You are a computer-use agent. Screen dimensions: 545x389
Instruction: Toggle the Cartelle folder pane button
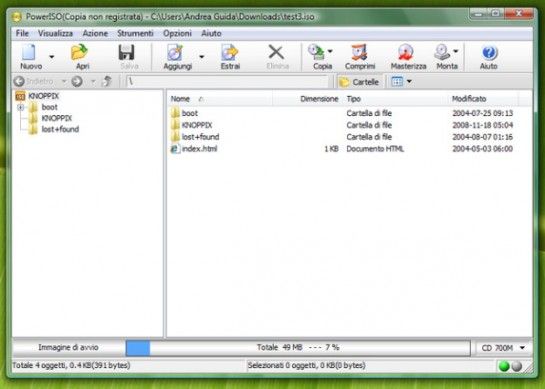[x=359, y=82]
